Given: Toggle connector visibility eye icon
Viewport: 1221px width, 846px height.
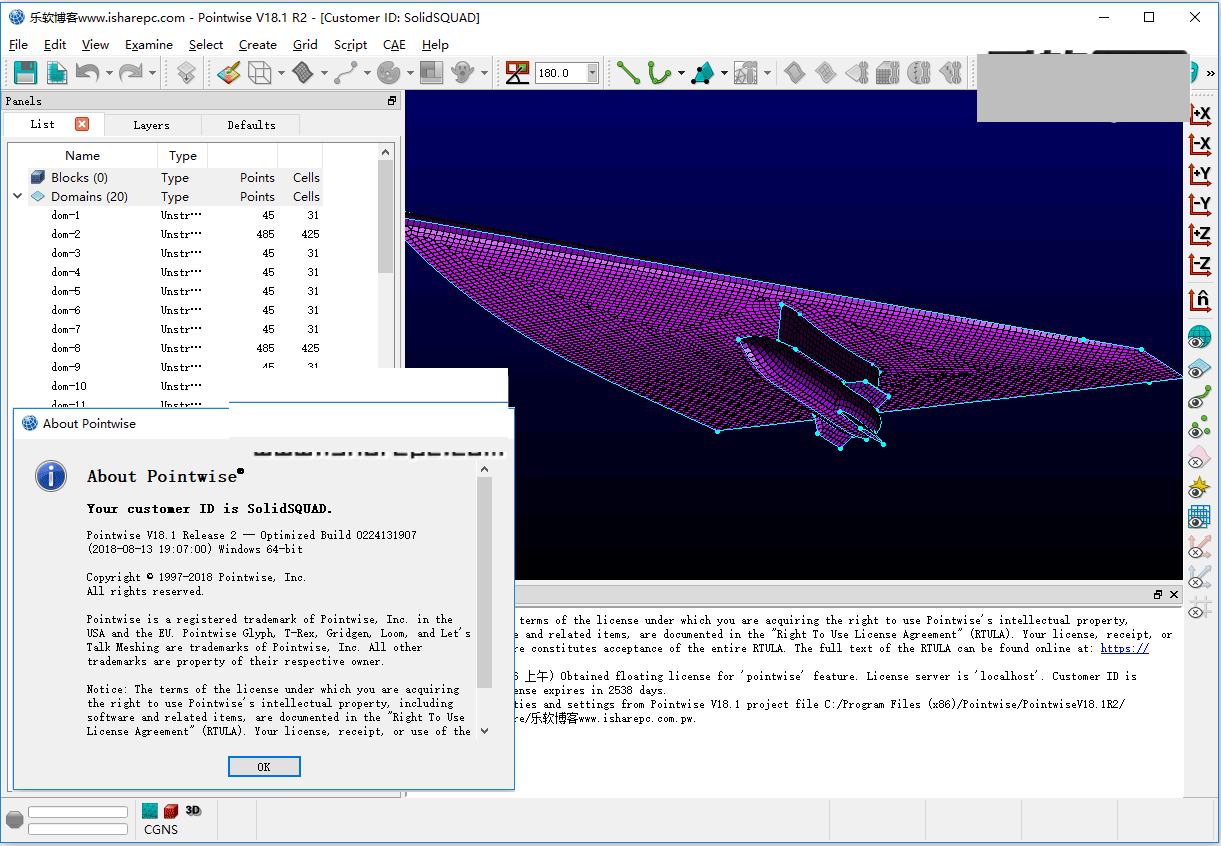Looking at the screenshot, I should pyautogui.click(x=1199, y=399).
